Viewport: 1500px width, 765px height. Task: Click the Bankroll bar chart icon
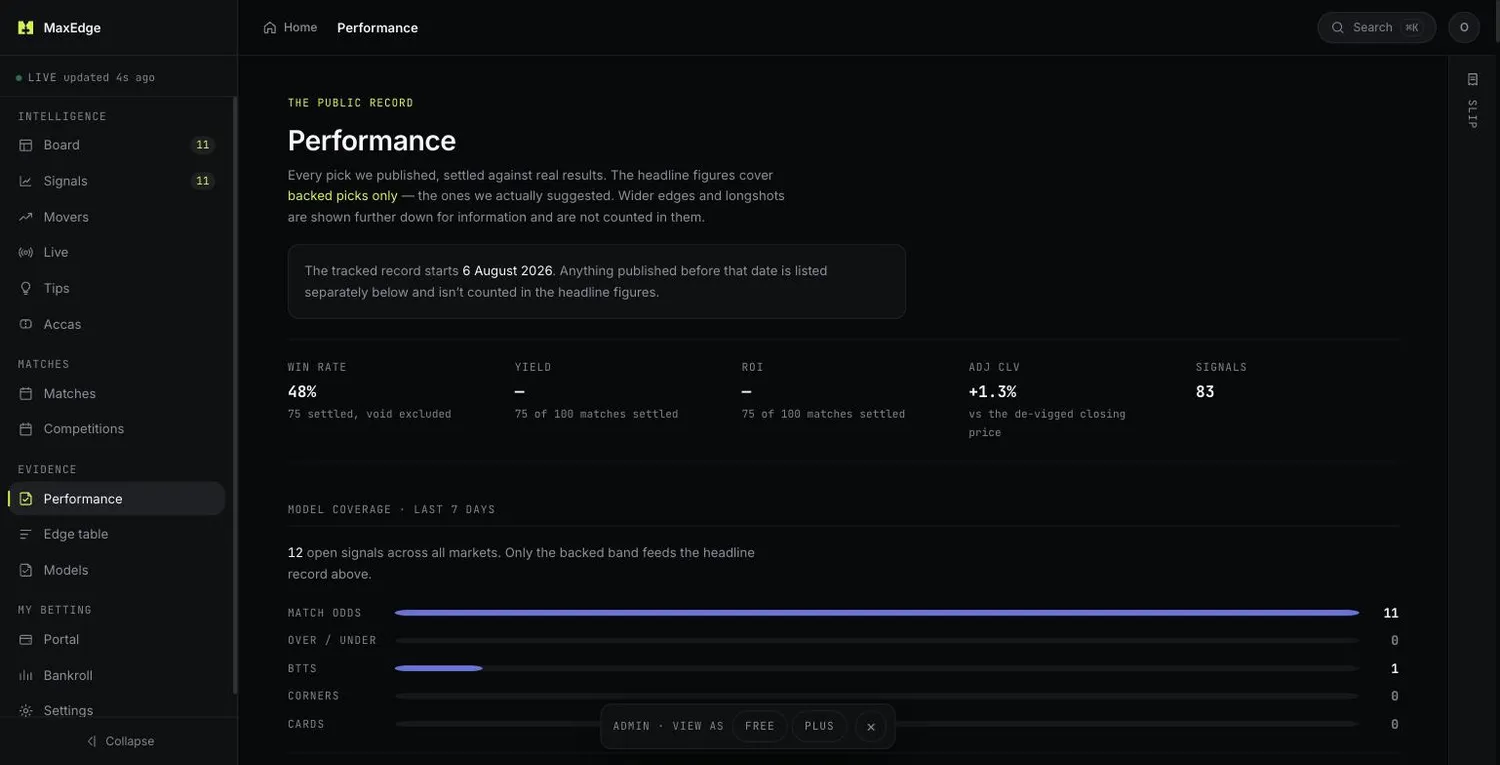26,676
